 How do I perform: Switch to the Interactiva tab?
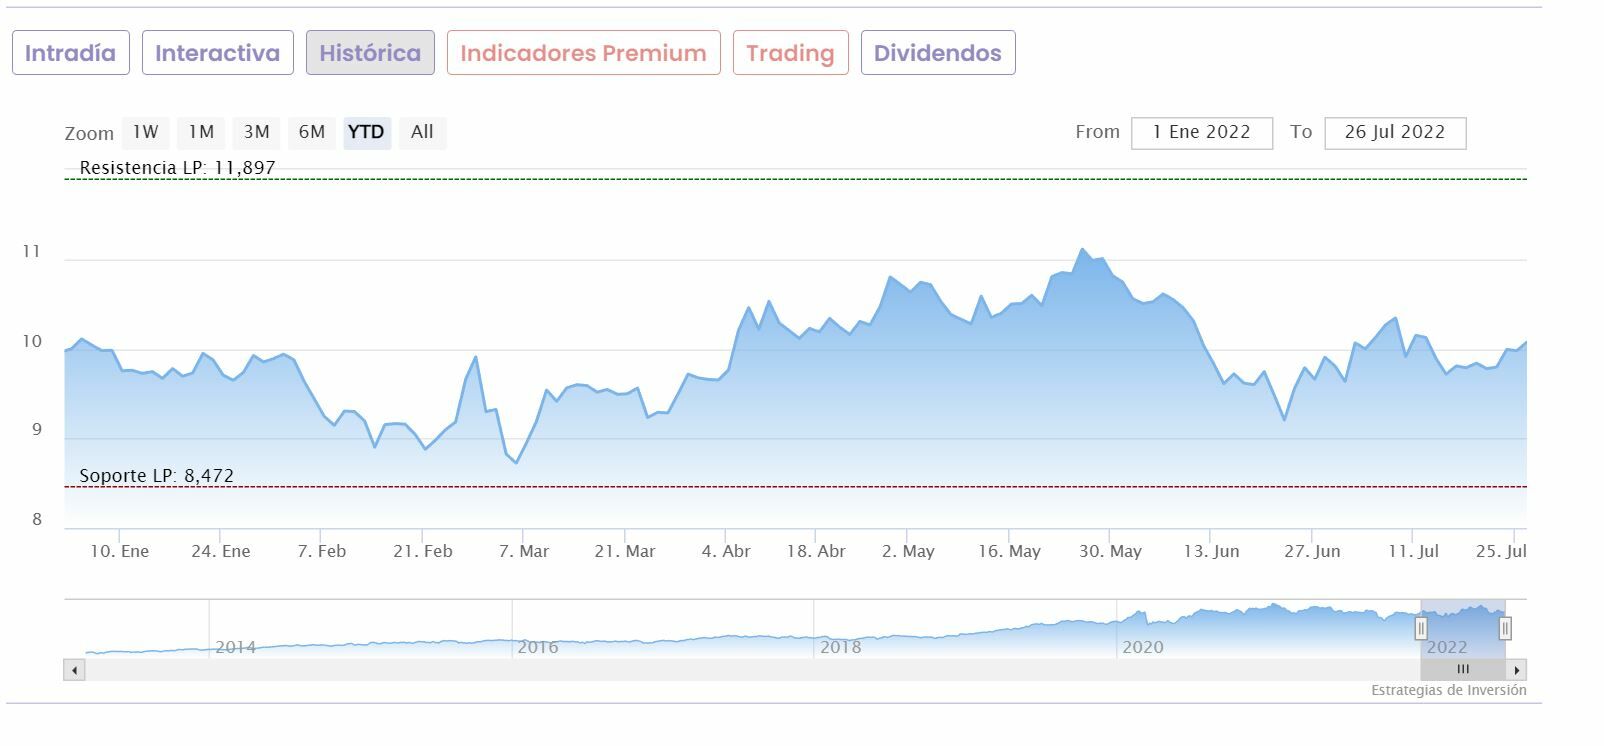click(217, 53)
